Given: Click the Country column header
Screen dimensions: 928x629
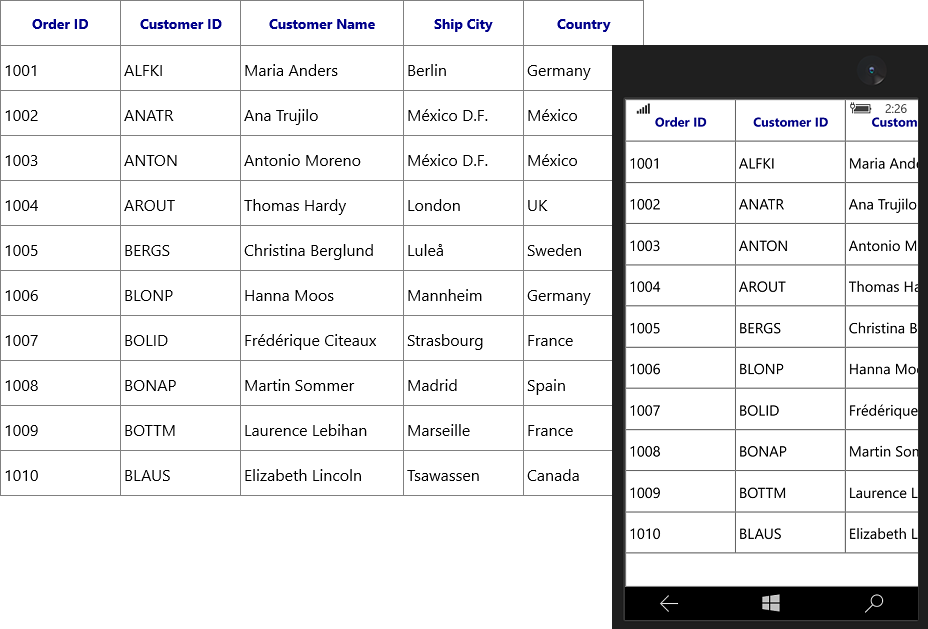Looking at the screenshot, I should click(x=584, y=24).
